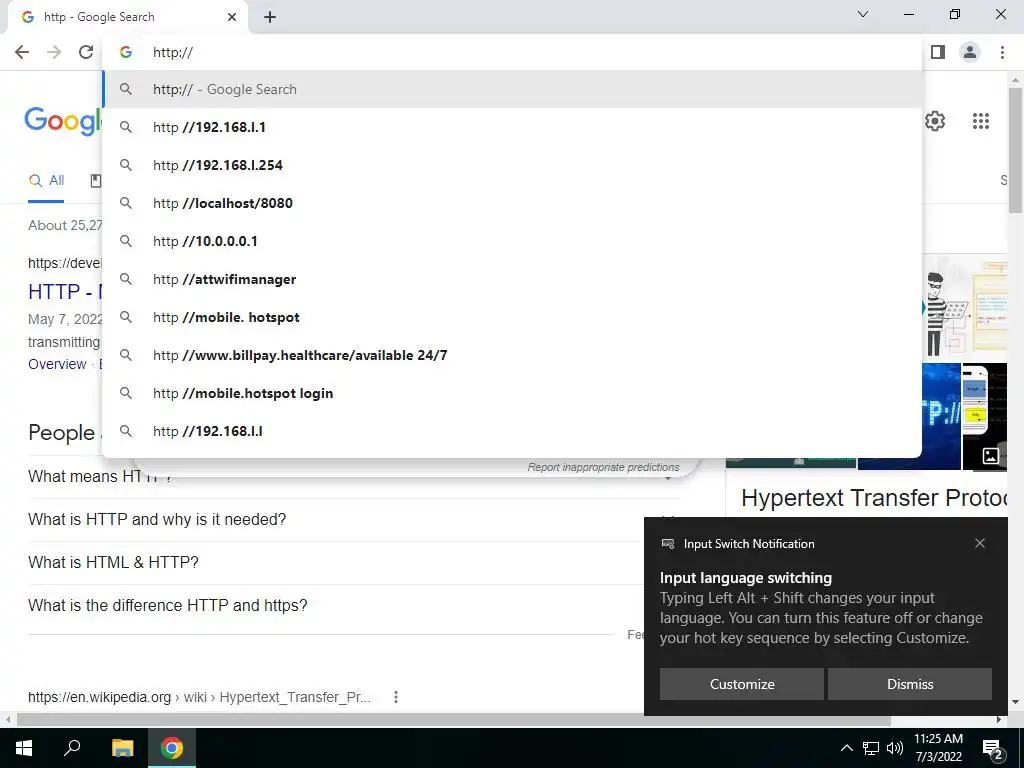Open Wikipedia result options three-dot icon
Image resolution: width=1024 pixels, height=768 pixels.
(396, 697)
